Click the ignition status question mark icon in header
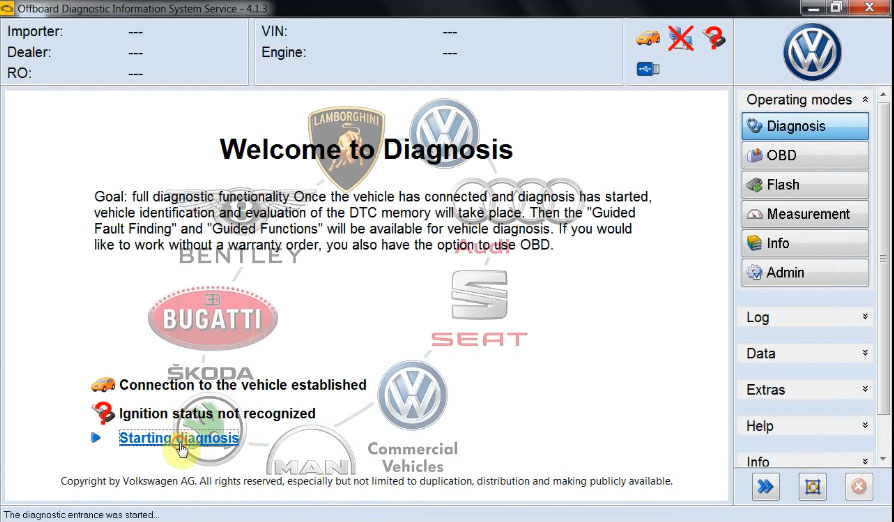This screenshot has width=894, height=522. (713, 38)
